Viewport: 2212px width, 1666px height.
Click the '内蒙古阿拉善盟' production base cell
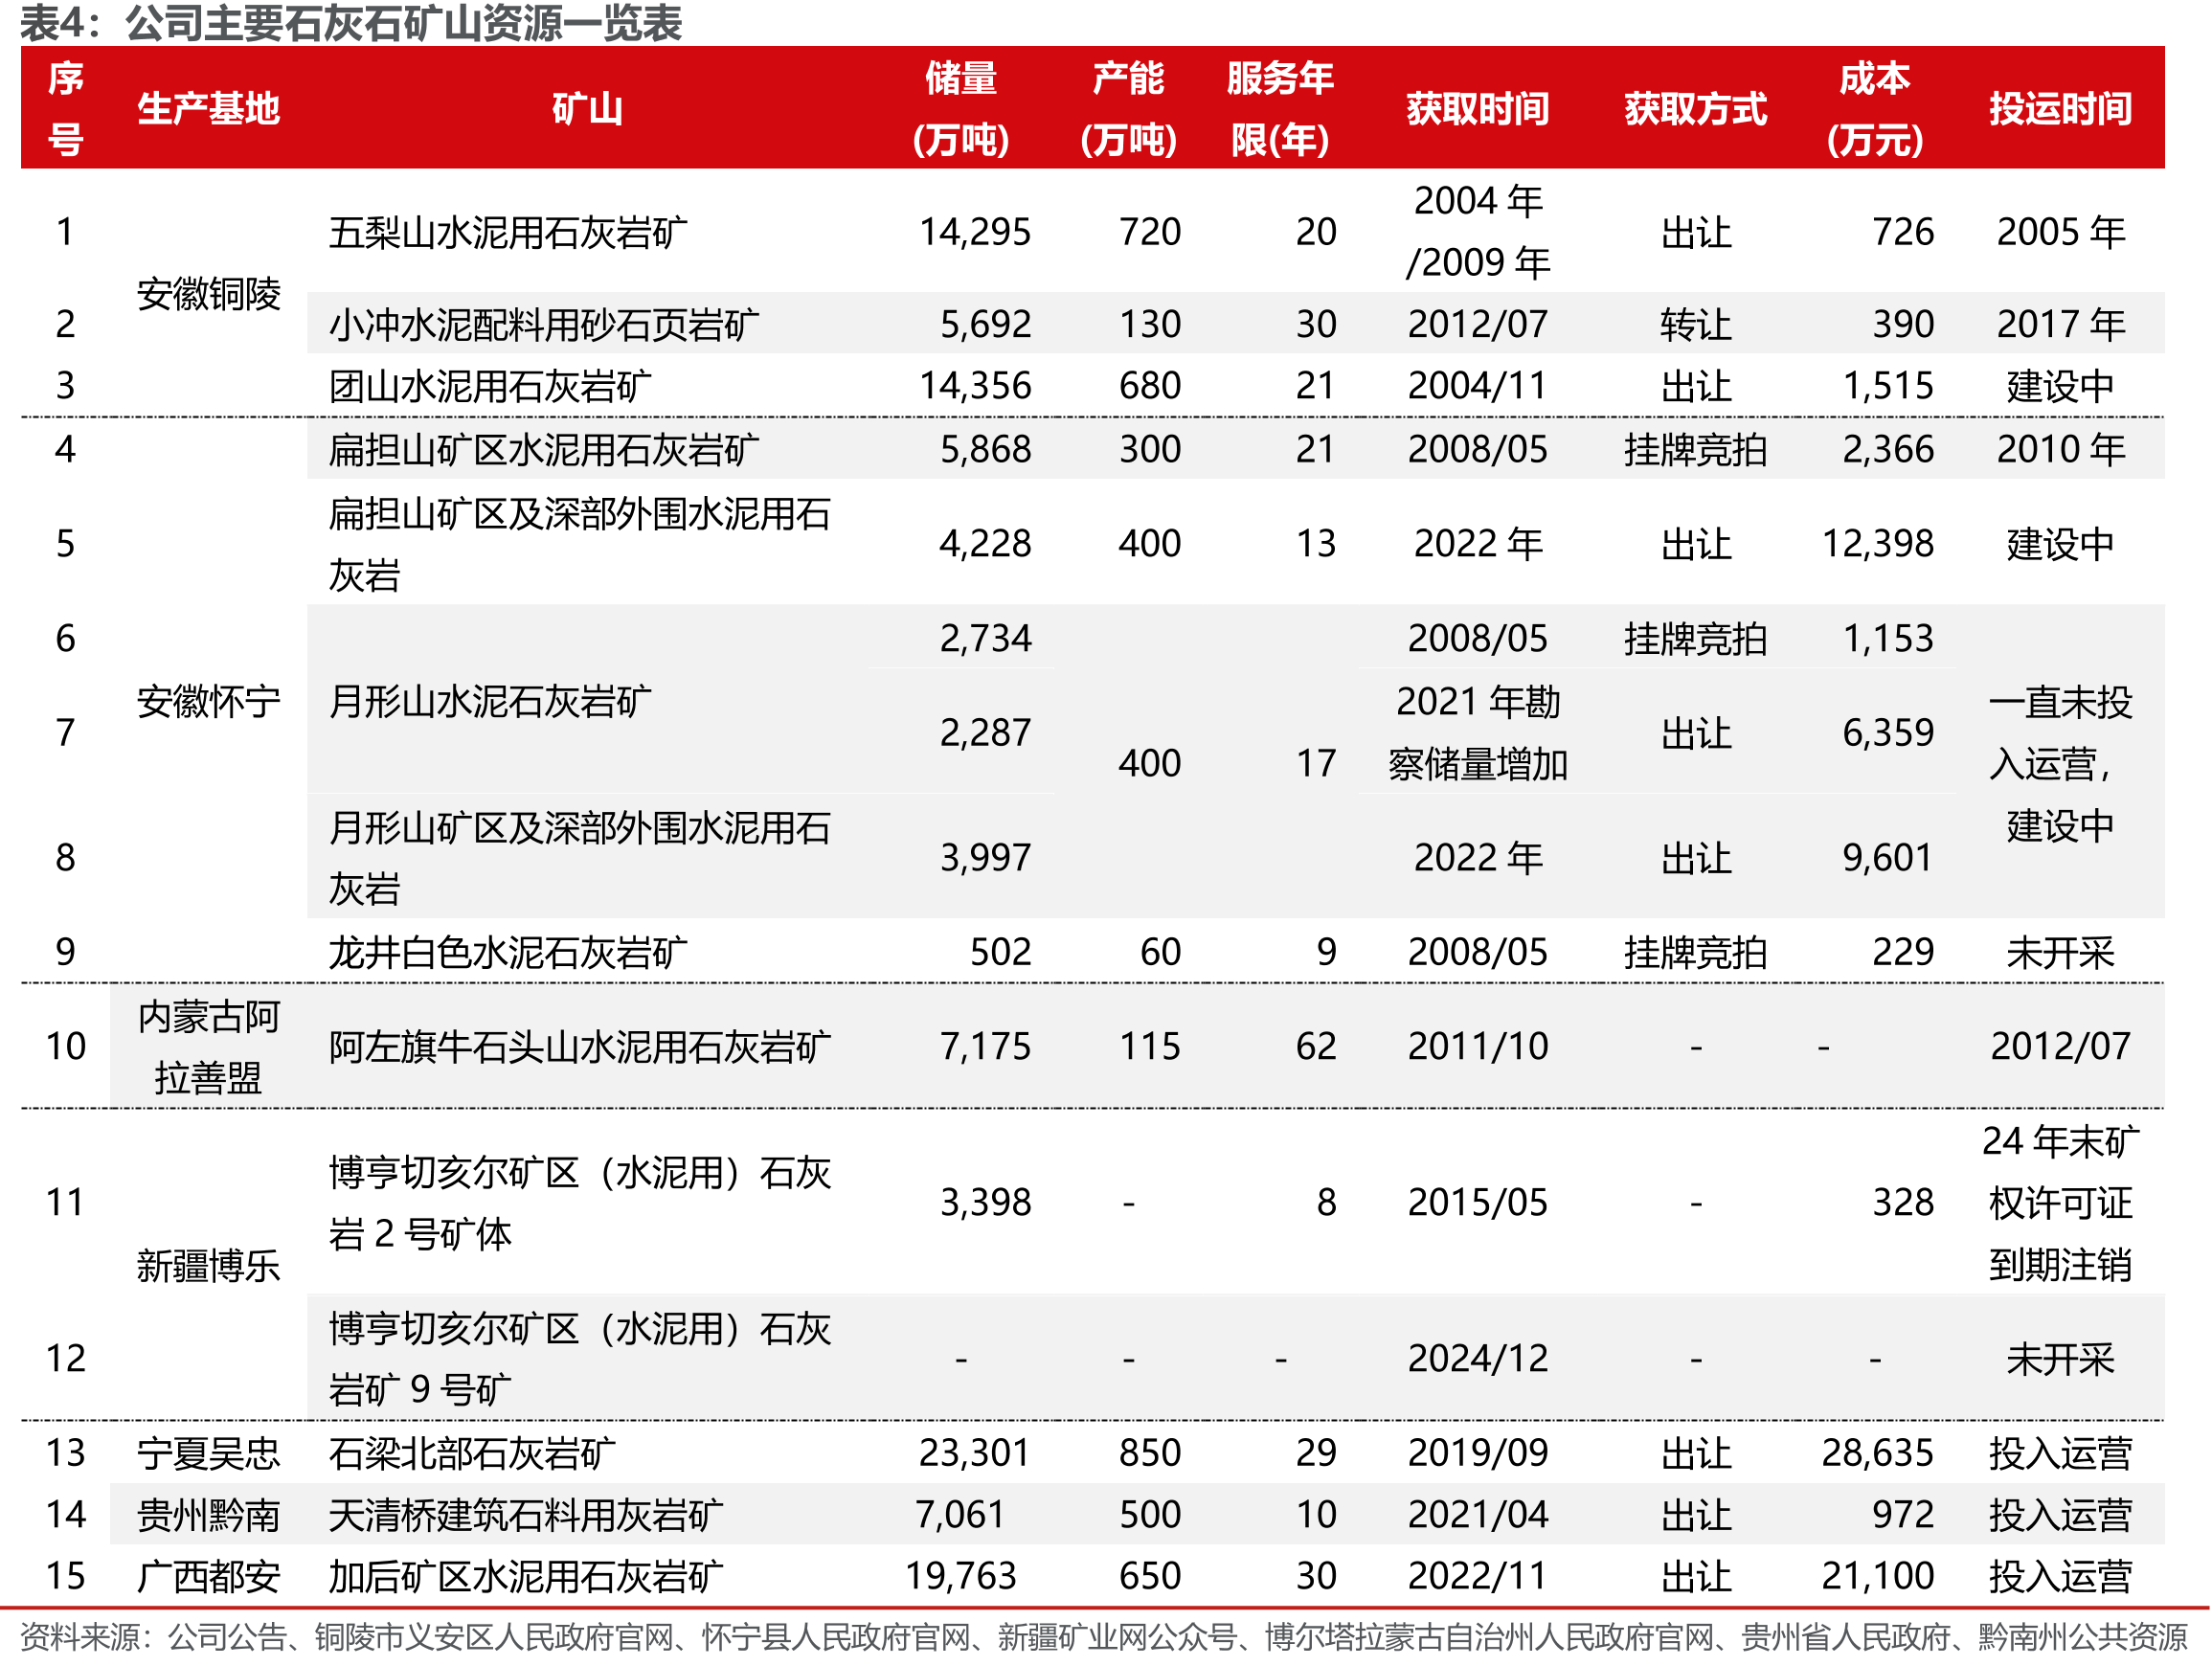click(208, 1047)
